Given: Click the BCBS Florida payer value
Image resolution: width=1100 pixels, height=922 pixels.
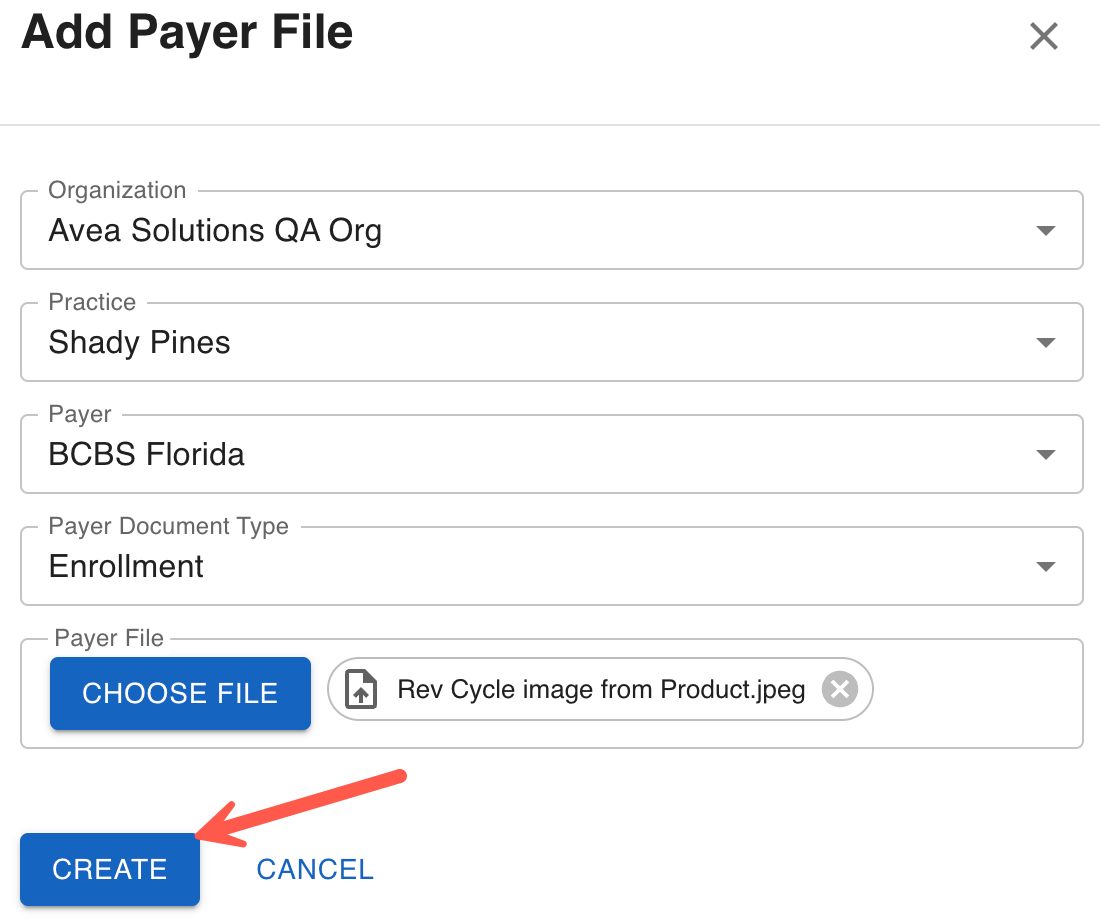Looking at the screenshot, I should pyautogui.click(x=146, y=455).
